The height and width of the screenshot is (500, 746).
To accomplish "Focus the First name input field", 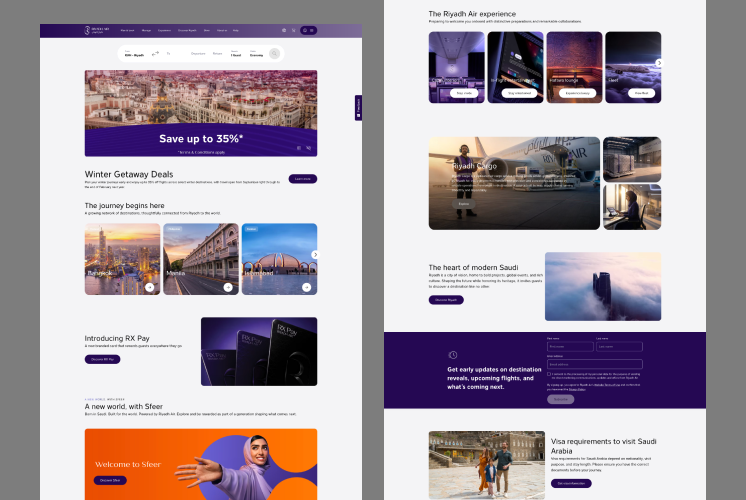I will click(x=570, y=347).
